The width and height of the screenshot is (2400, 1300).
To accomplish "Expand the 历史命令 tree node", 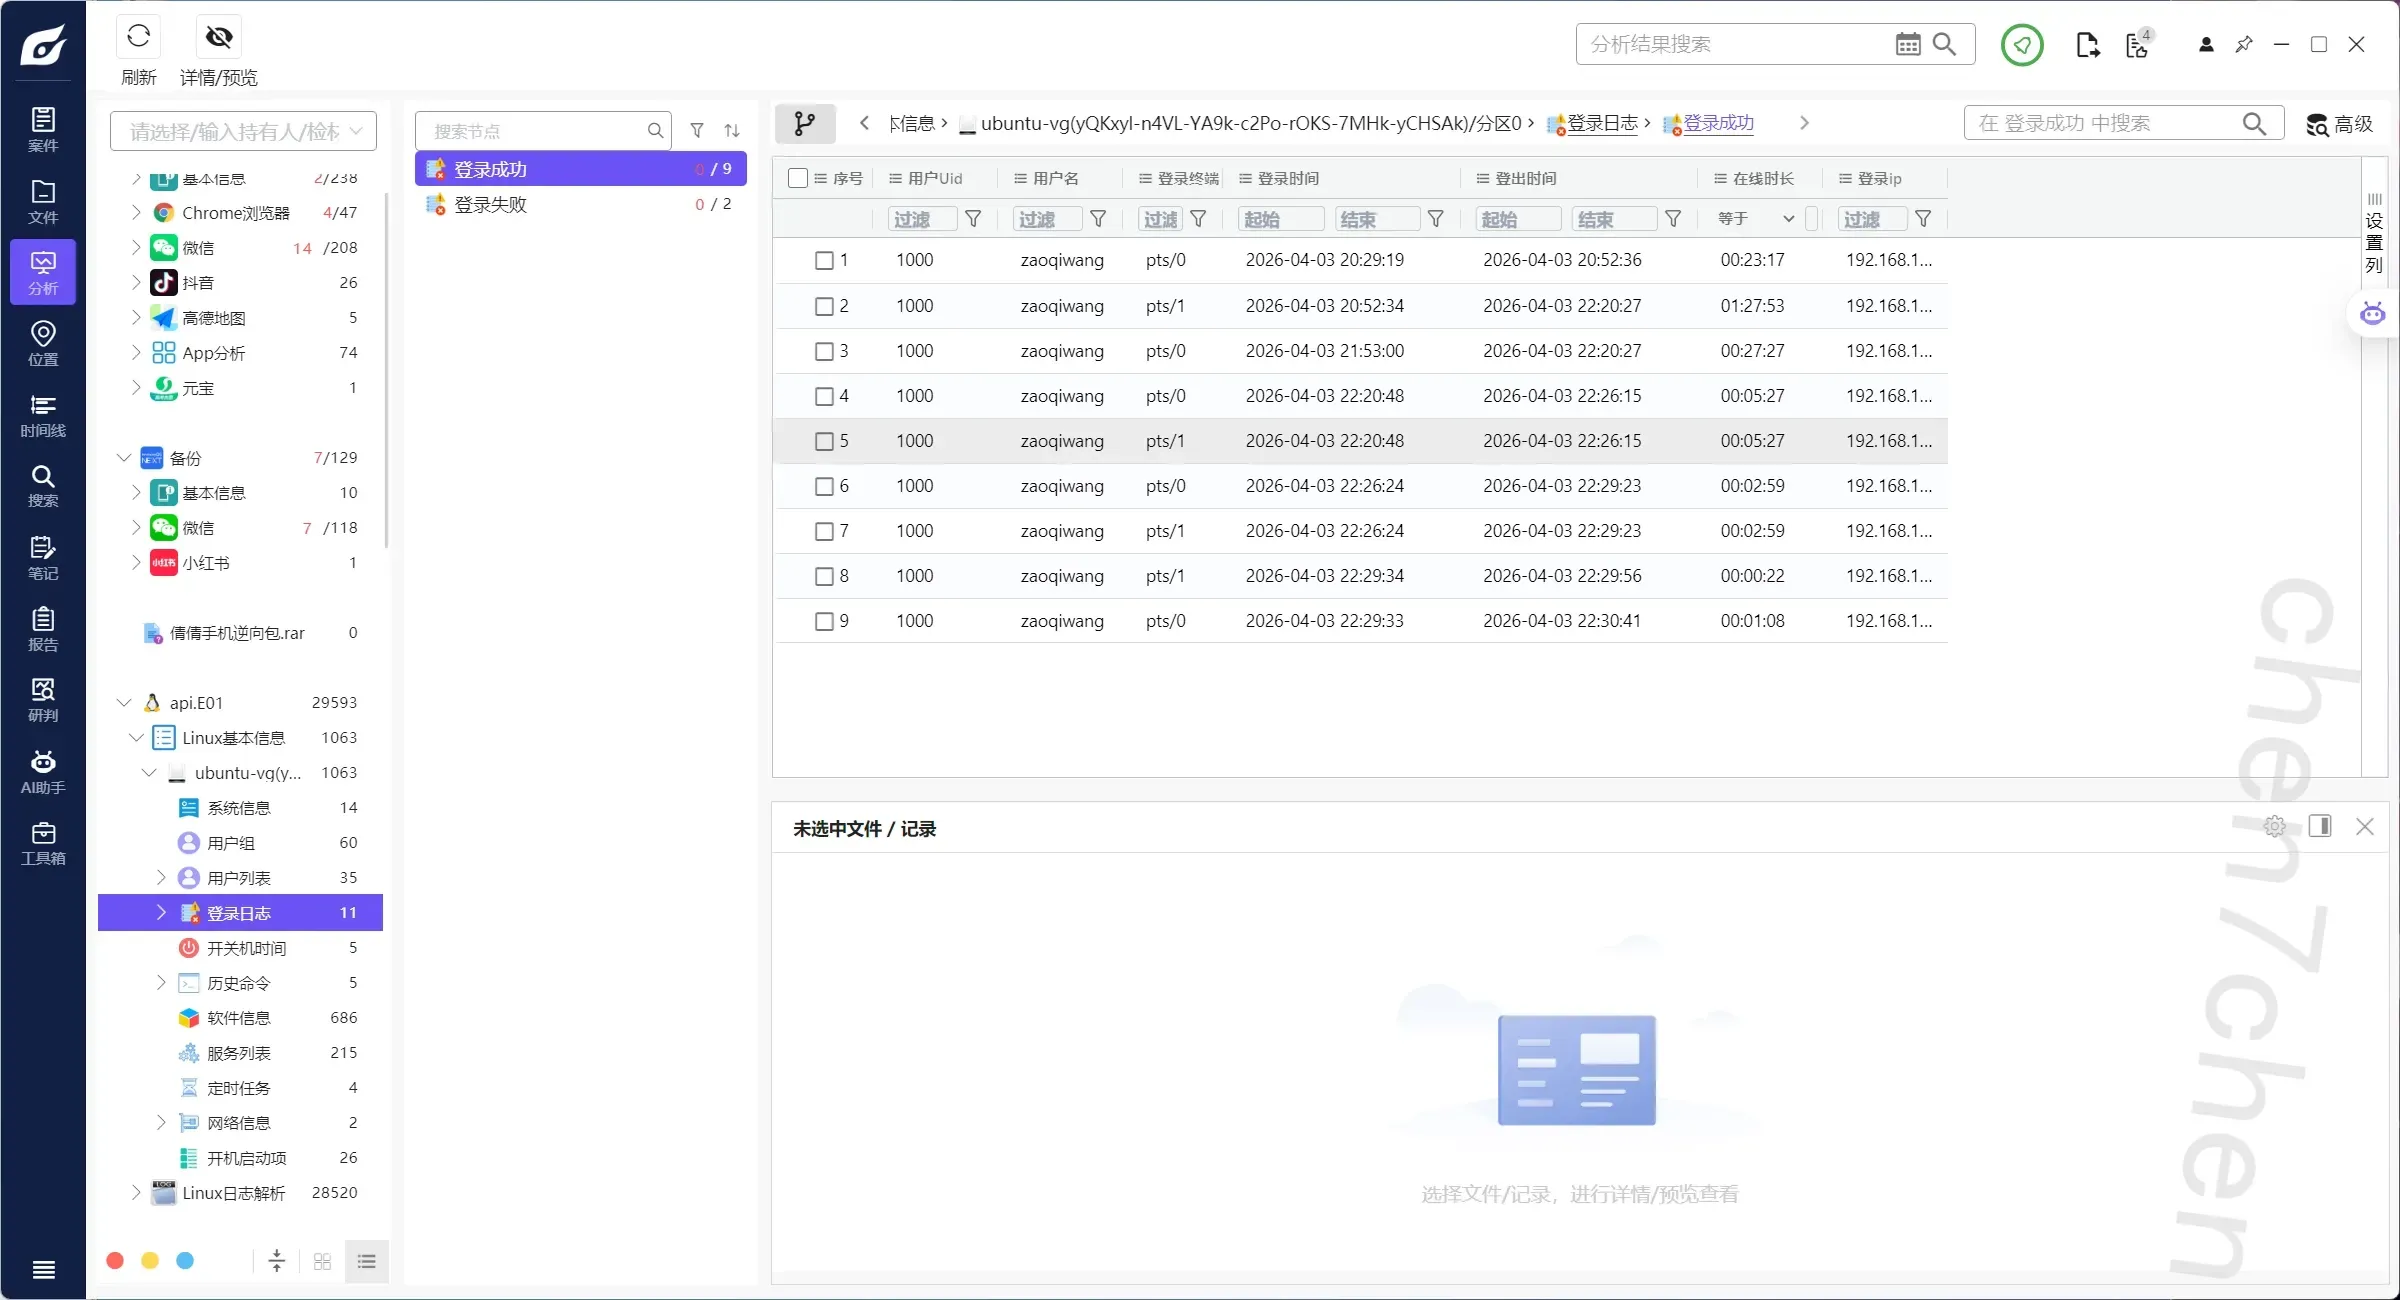I will (x=161, y=983).
